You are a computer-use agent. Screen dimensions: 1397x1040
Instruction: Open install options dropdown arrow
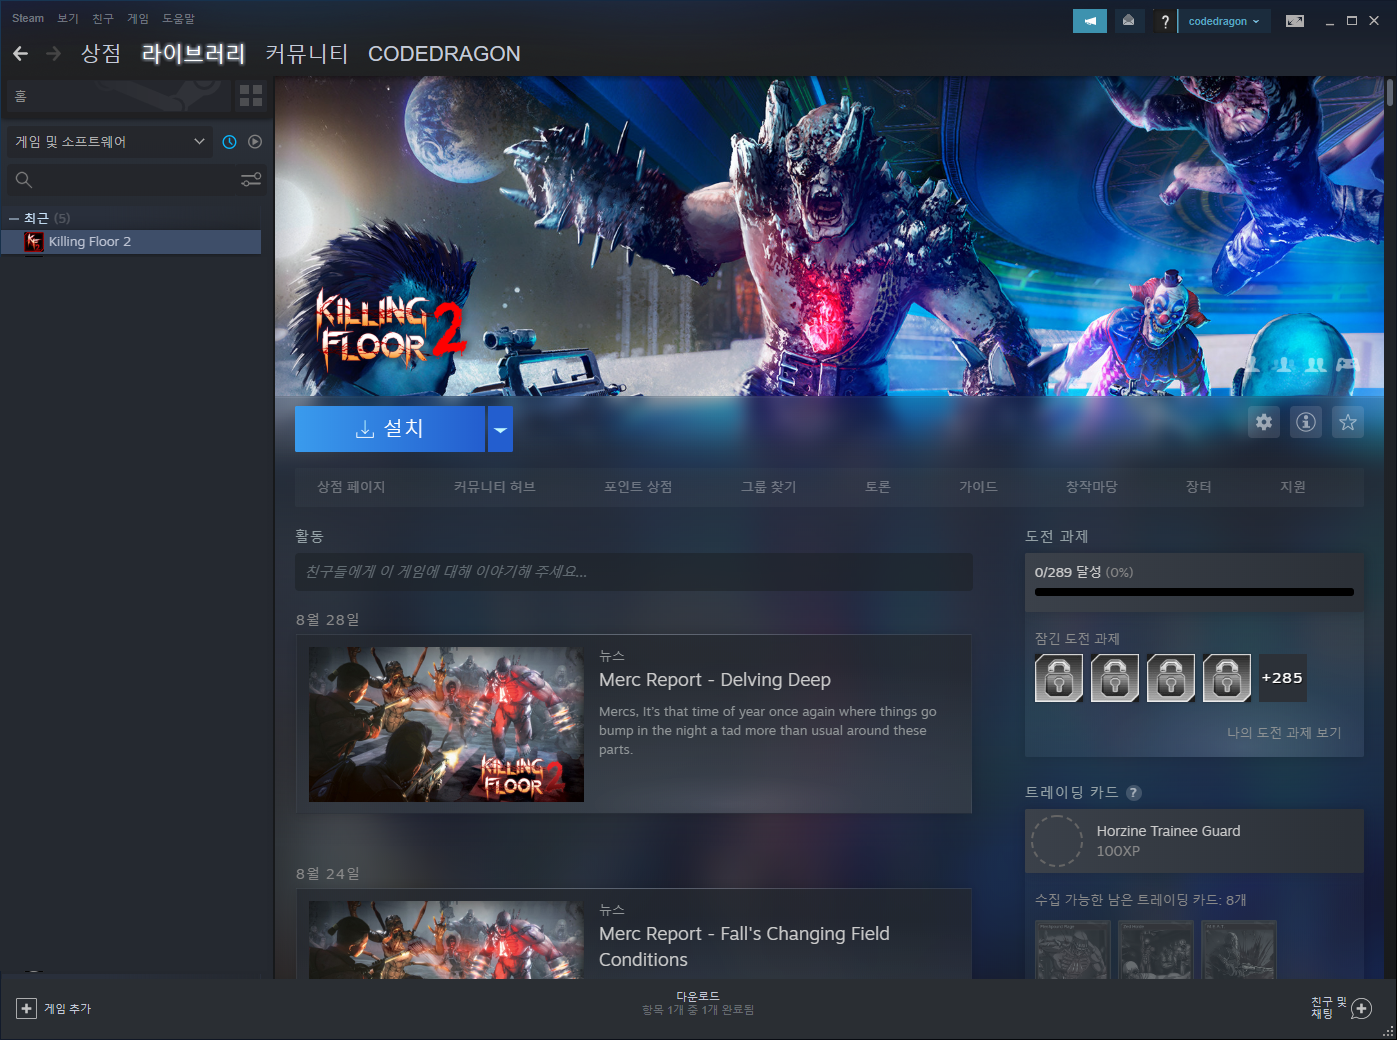point(500,429)
